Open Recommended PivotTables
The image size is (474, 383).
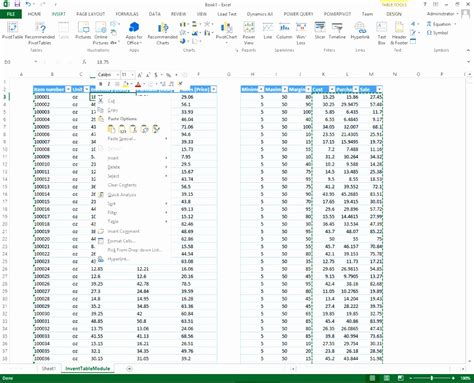[x=40, y=33]
